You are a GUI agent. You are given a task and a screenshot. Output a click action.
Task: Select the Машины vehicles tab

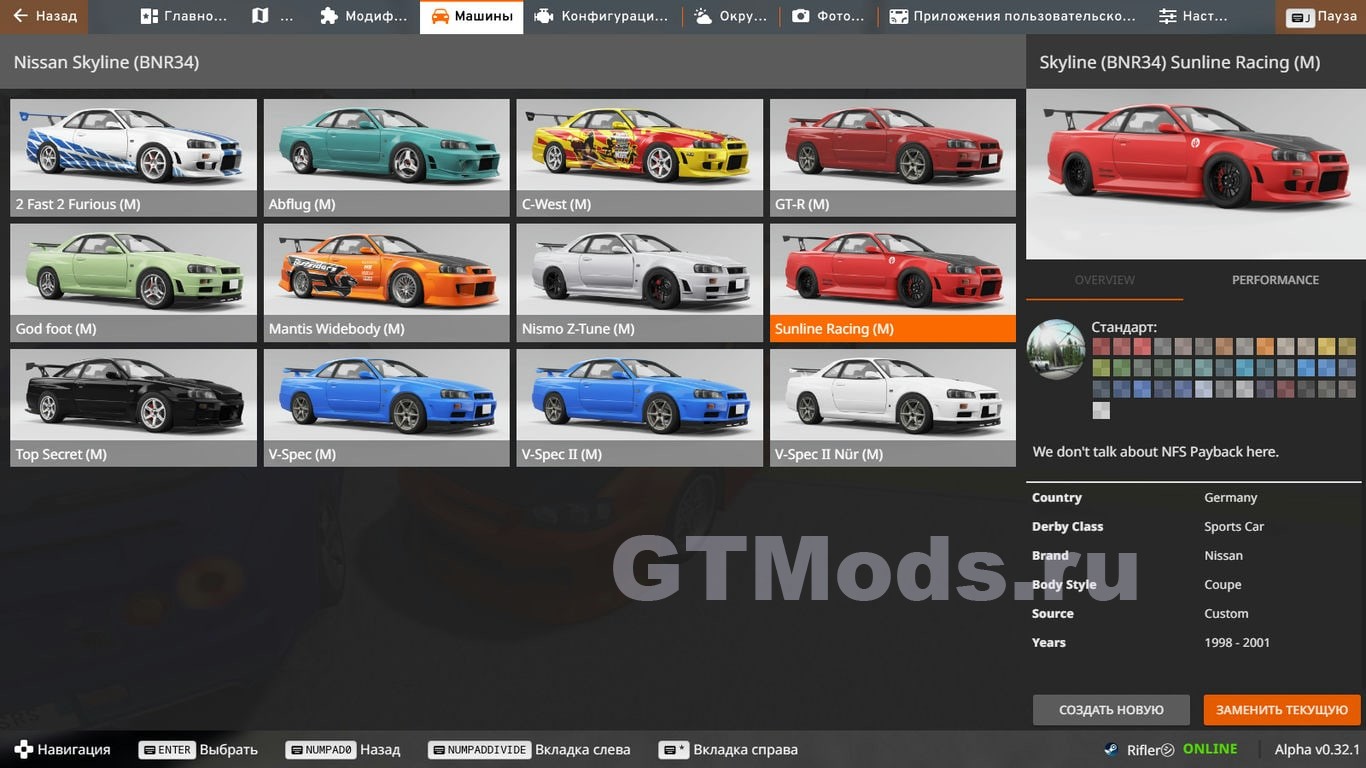(x=471, y=16)
